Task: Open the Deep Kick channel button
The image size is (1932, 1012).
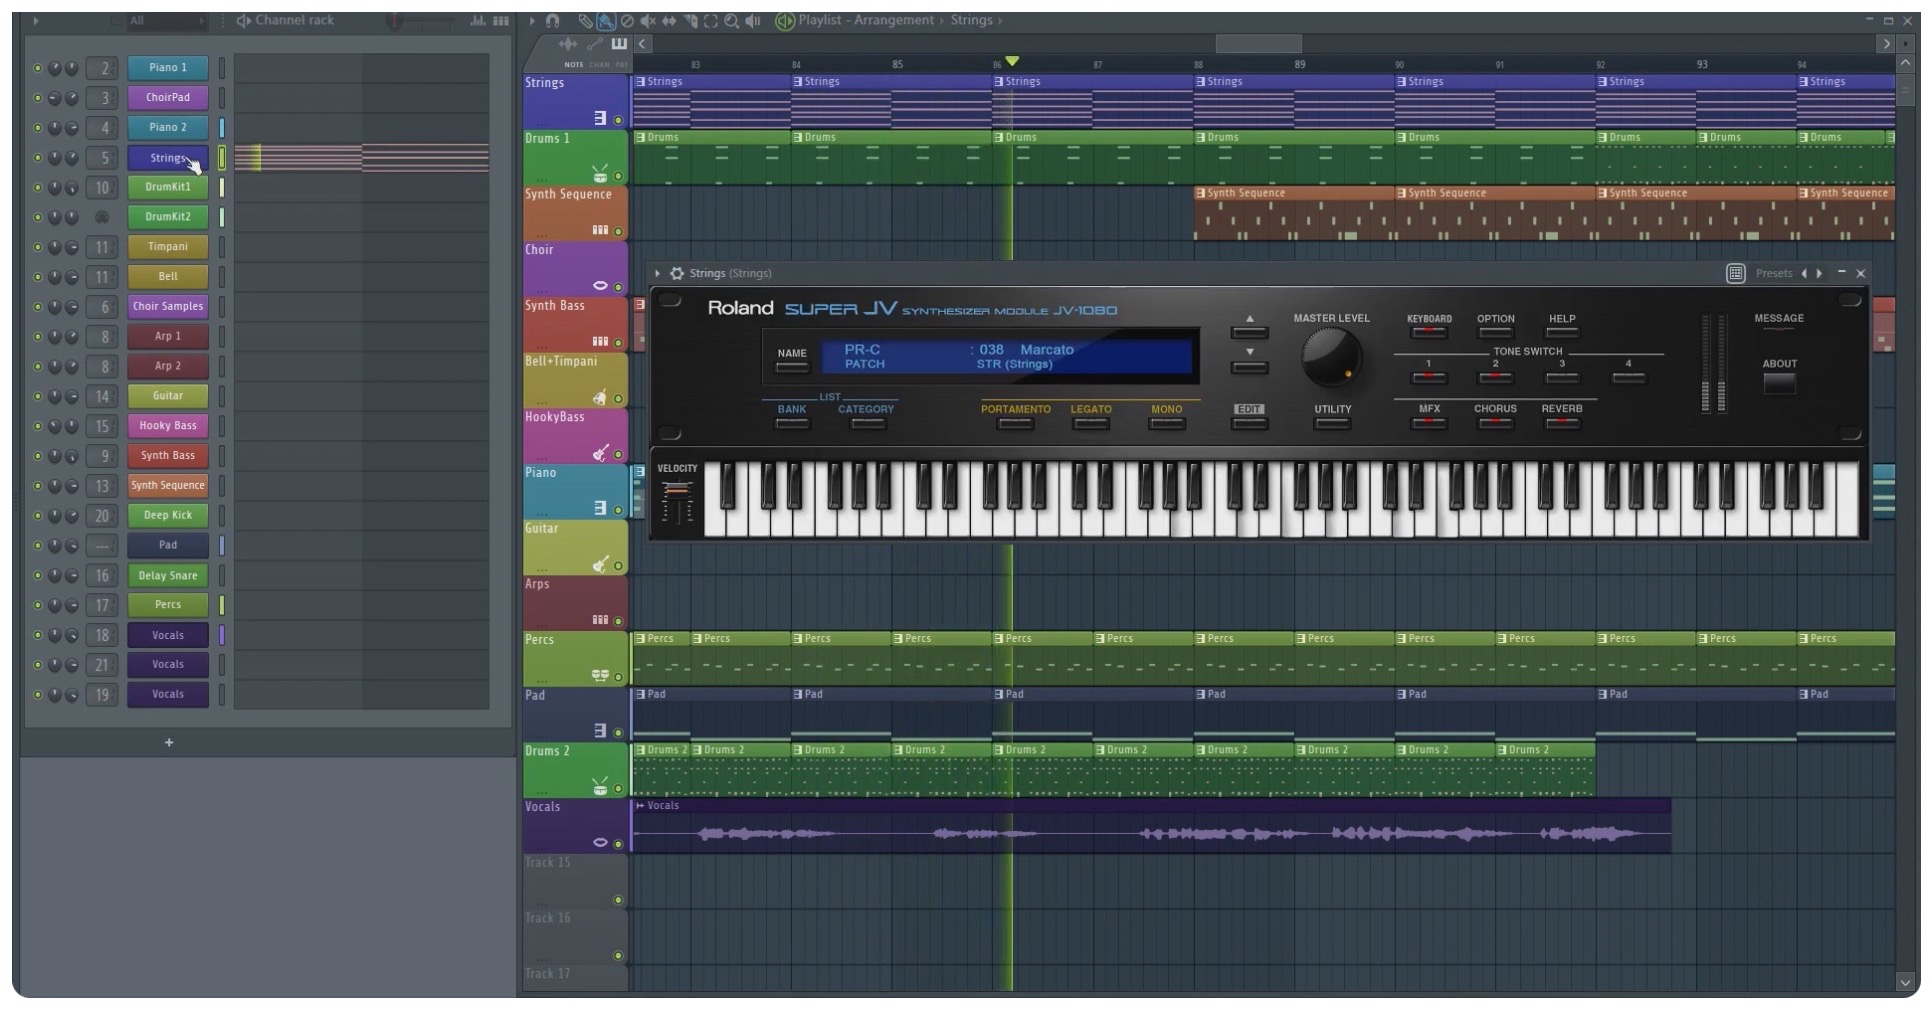Action: (x=168, y=515)
